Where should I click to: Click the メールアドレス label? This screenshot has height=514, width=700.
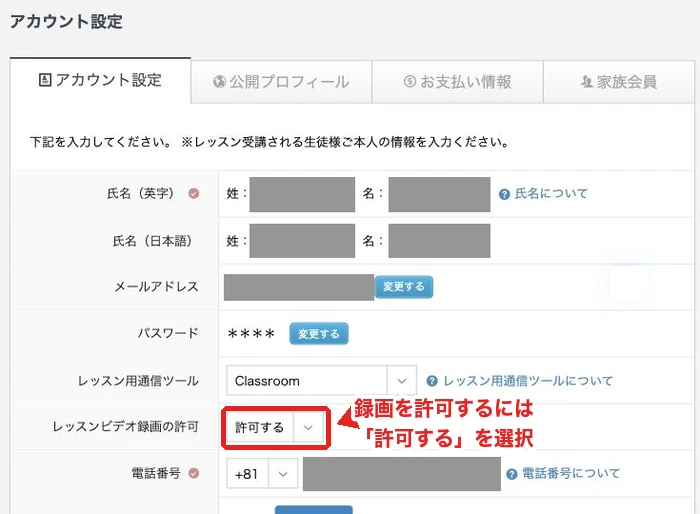coord(156,287)
